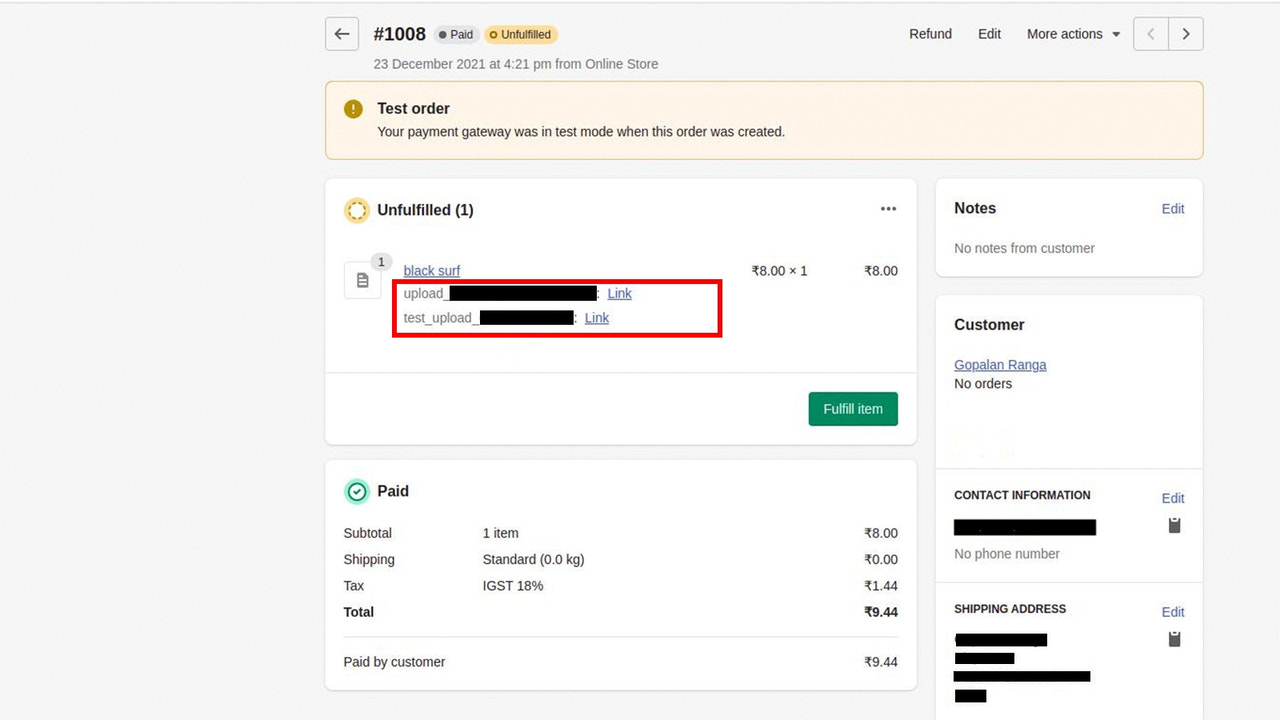Edit the Contact Information section
This screenshot has height=720, width=1280.
1173,498
